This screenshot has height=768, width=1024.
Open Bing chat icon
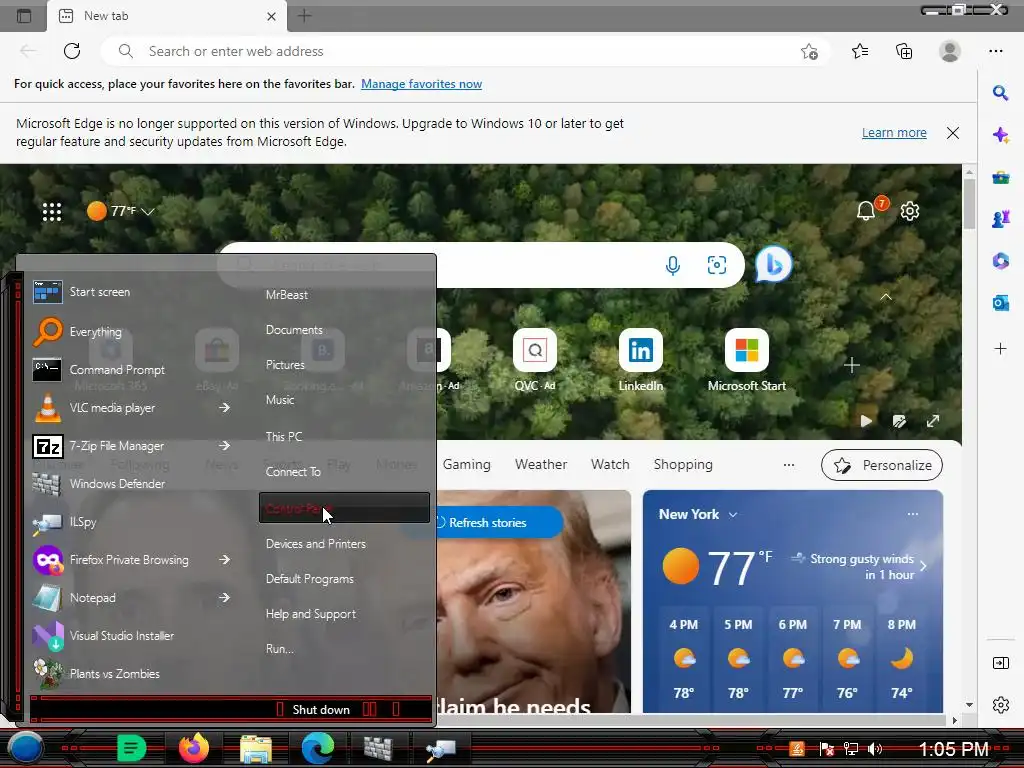point(773,264)
